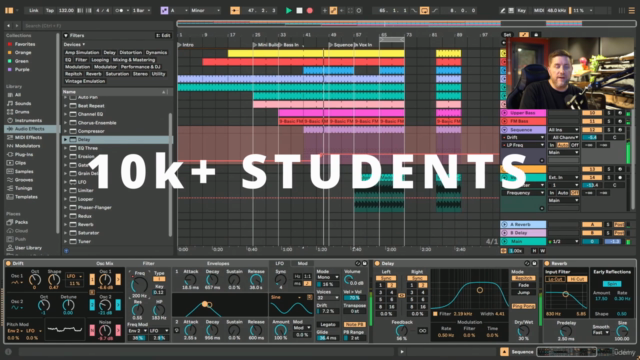Toggle the arrangement loop switch
Viewport: 640px width, 360px height.
[x=424, y=10]
